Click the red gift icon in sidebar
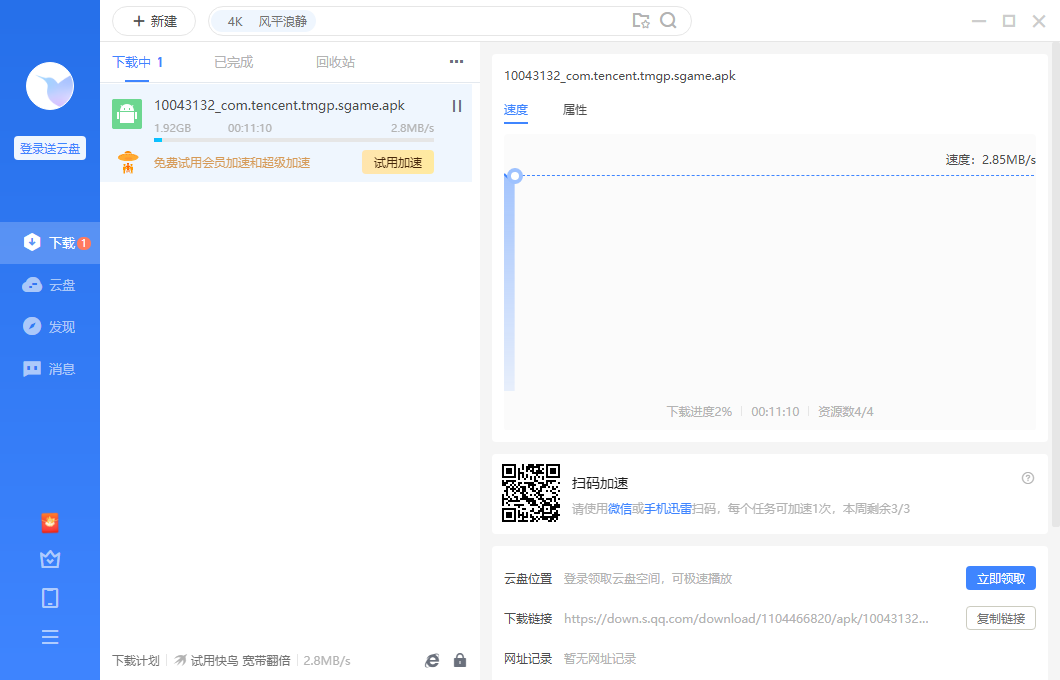The image size is (1060, 680). [x=50, y=523]
